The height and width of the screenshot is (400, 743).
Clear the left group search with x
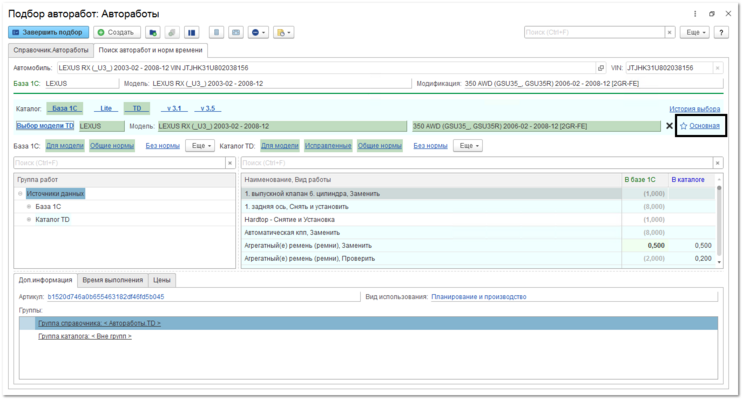click(230, 163)
